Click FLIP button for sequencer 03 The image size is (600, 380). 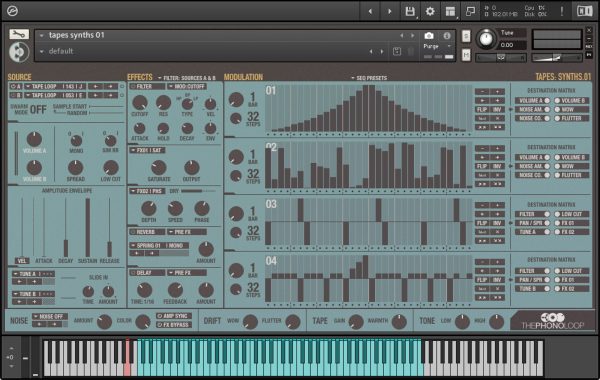click(x=482, y=223)
